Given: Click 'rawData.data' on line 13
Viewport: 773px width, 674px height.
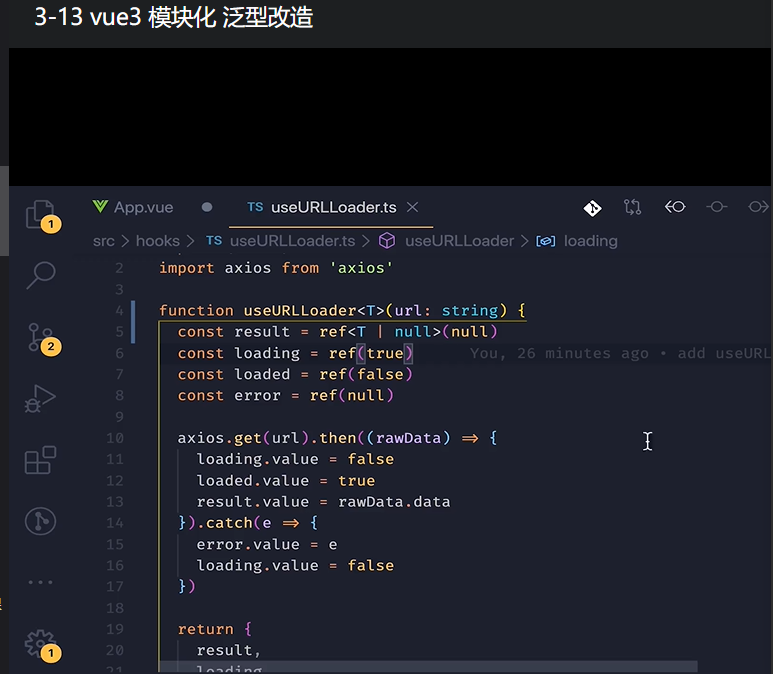Looking at the screenshot, I should [394, 502].
